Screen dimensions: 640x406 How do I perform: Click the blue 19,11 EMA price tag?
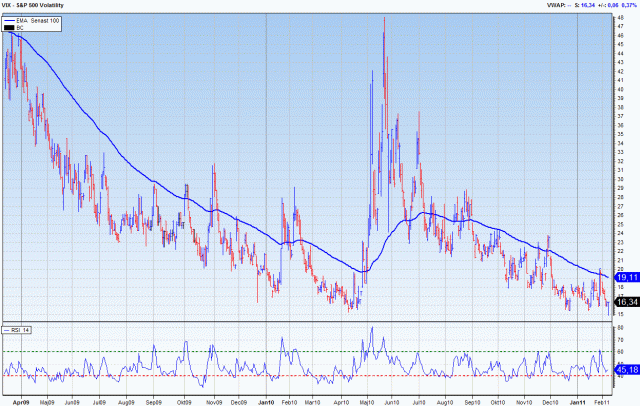625,275
